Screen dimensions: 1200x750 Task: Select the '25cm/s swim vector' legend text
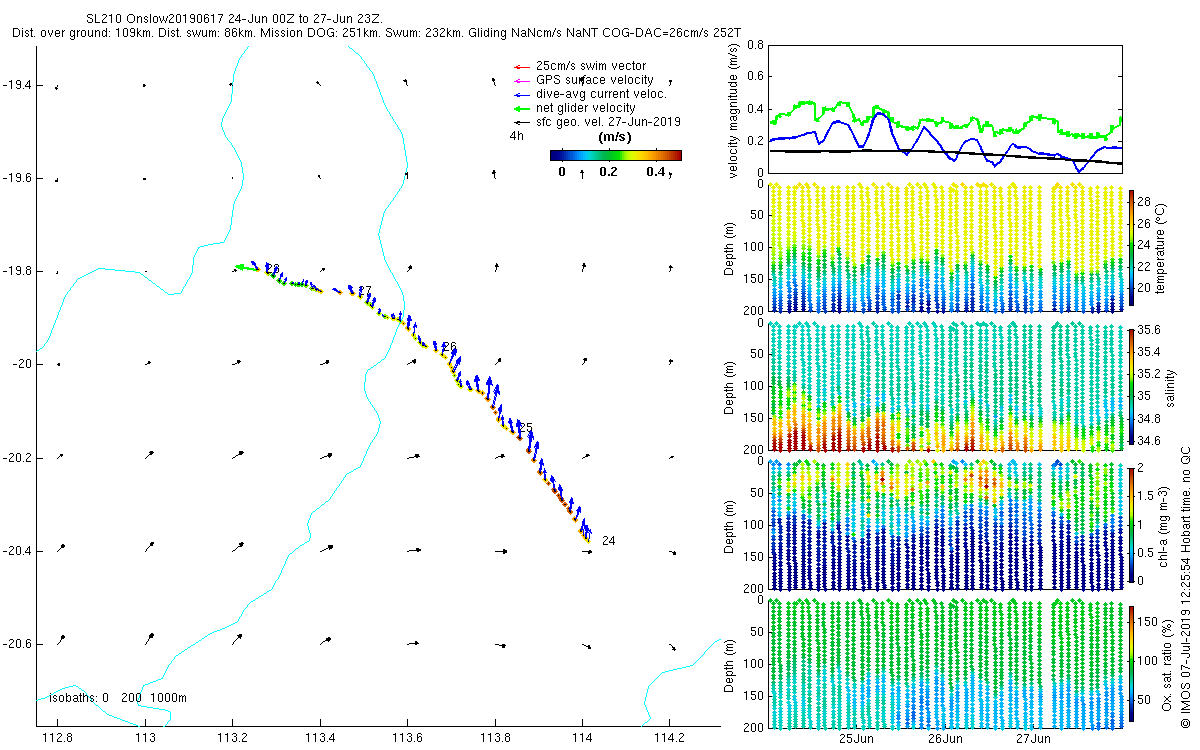pos(591,66)
